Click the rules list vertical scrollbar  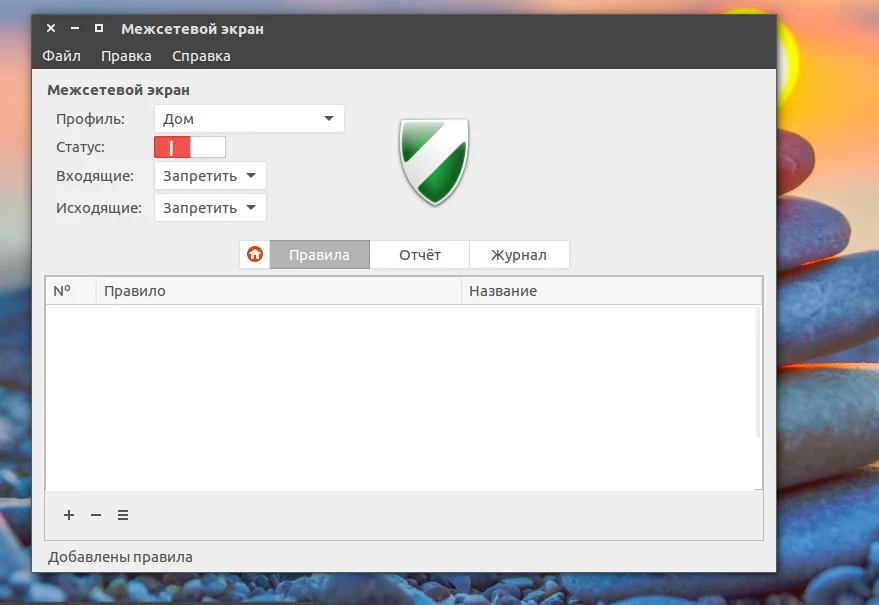(758, 372)
